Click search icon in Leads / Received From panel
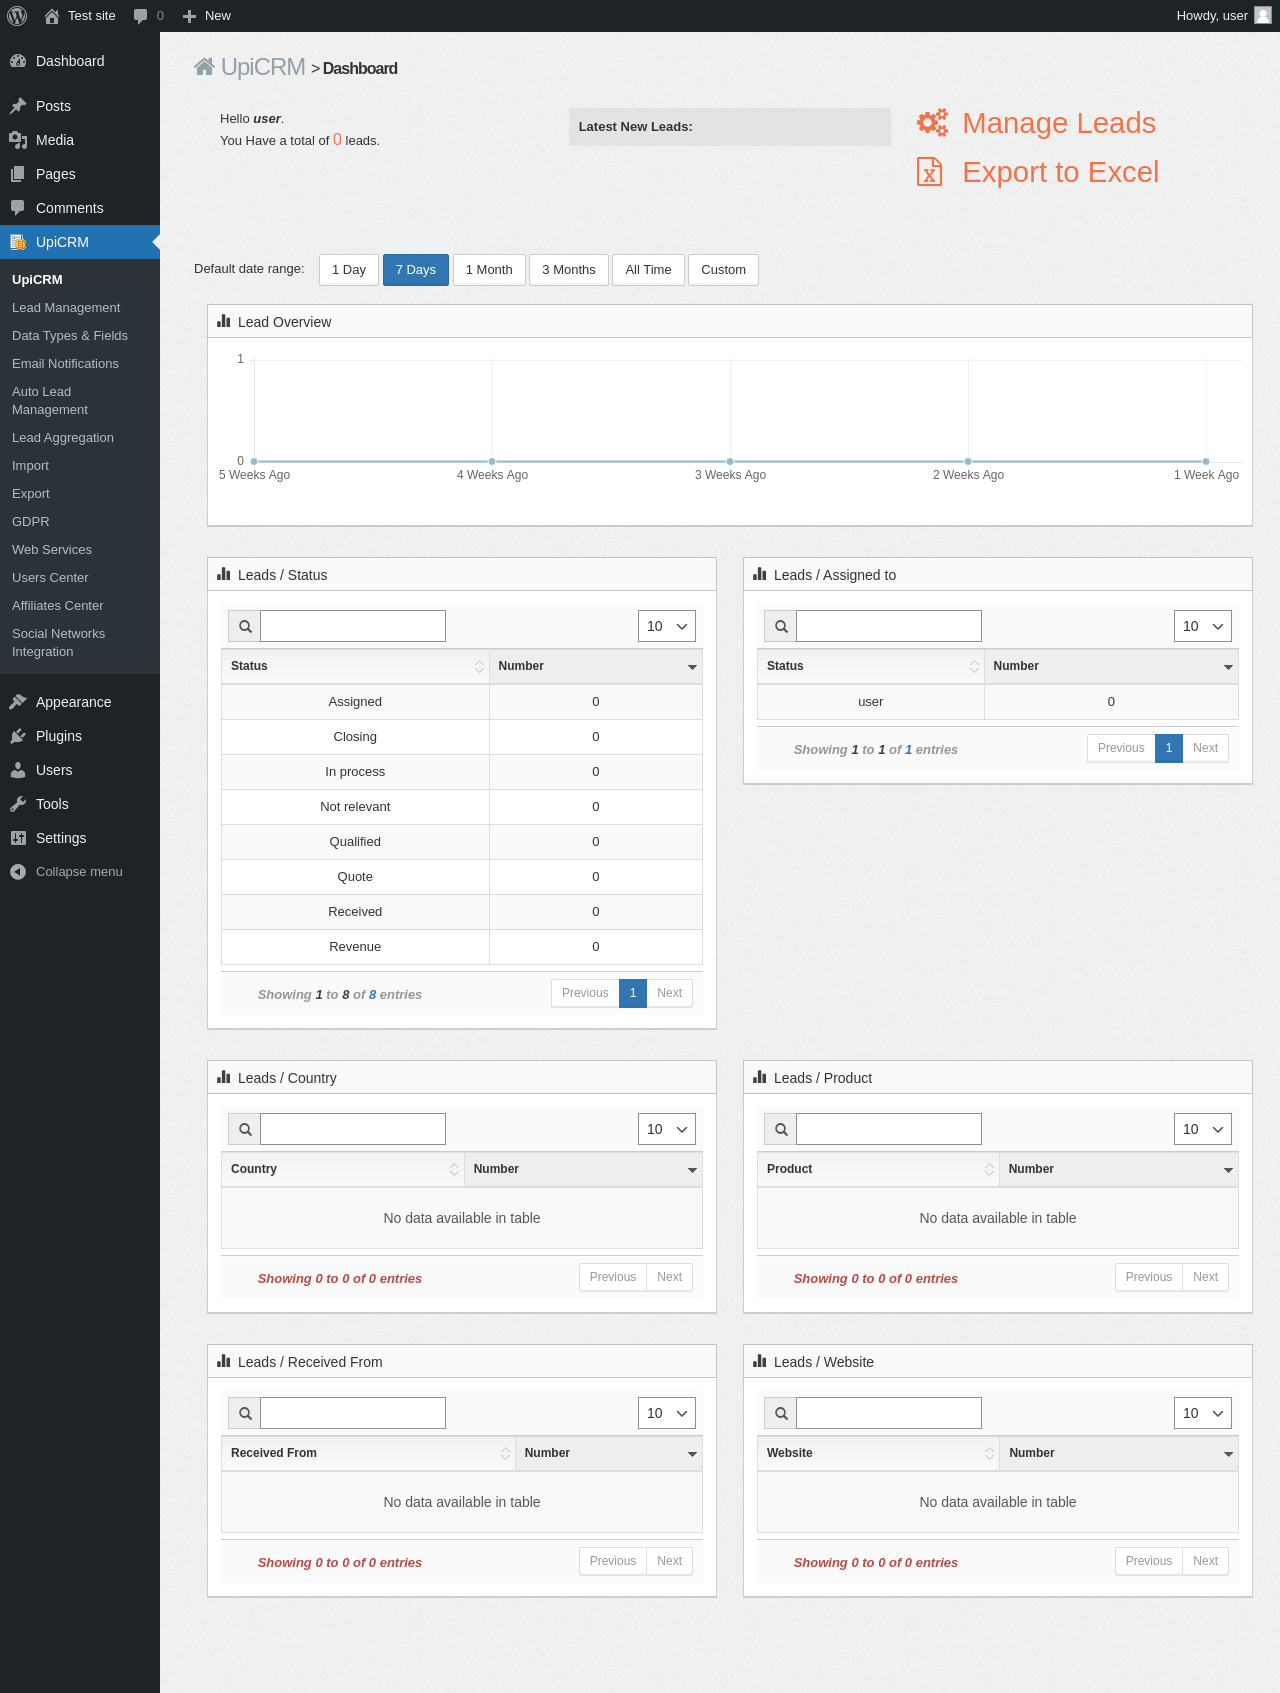Image resolution: width=1280 pixels, height=1693 pixels. click(245, 1413)
